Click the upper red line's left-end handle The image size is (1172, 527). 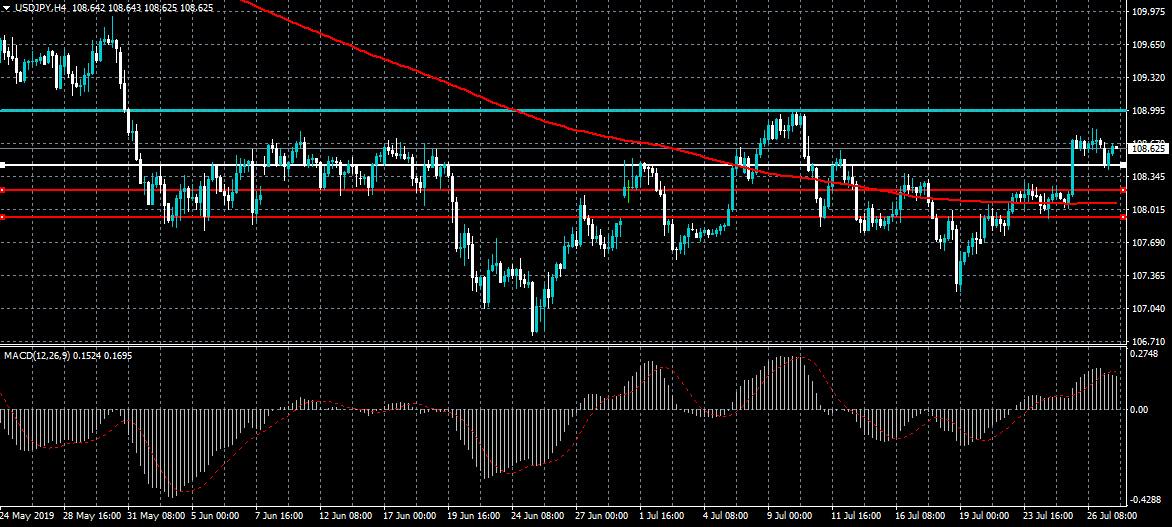click(2, 190)
